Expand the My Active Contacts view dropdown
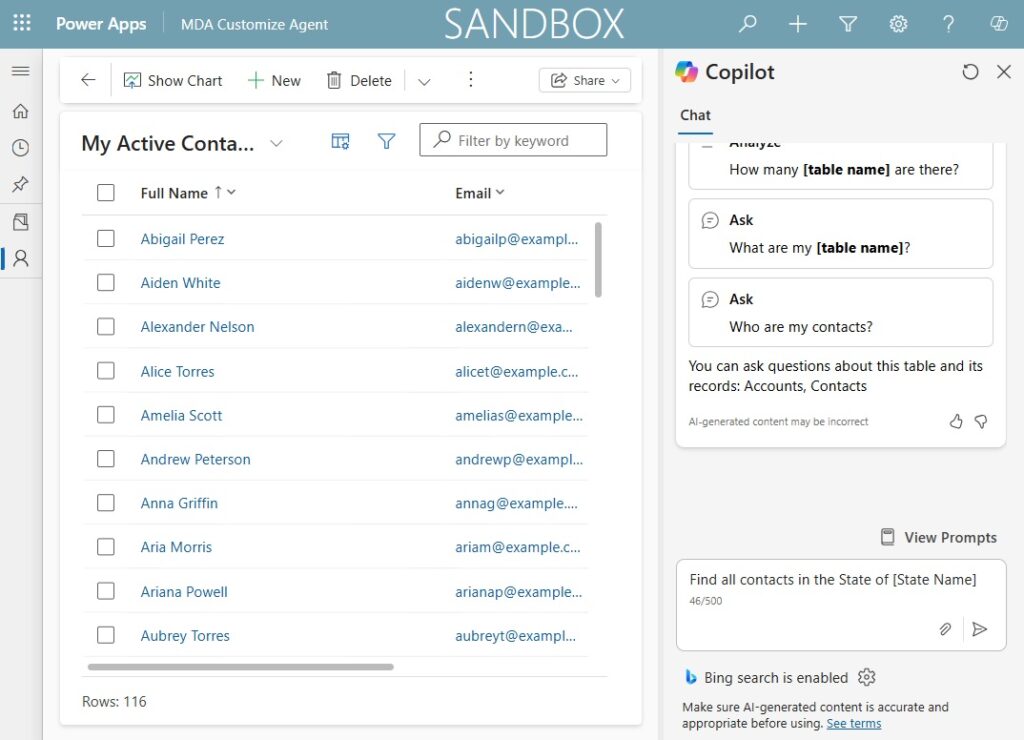 [x=277, y=144]
